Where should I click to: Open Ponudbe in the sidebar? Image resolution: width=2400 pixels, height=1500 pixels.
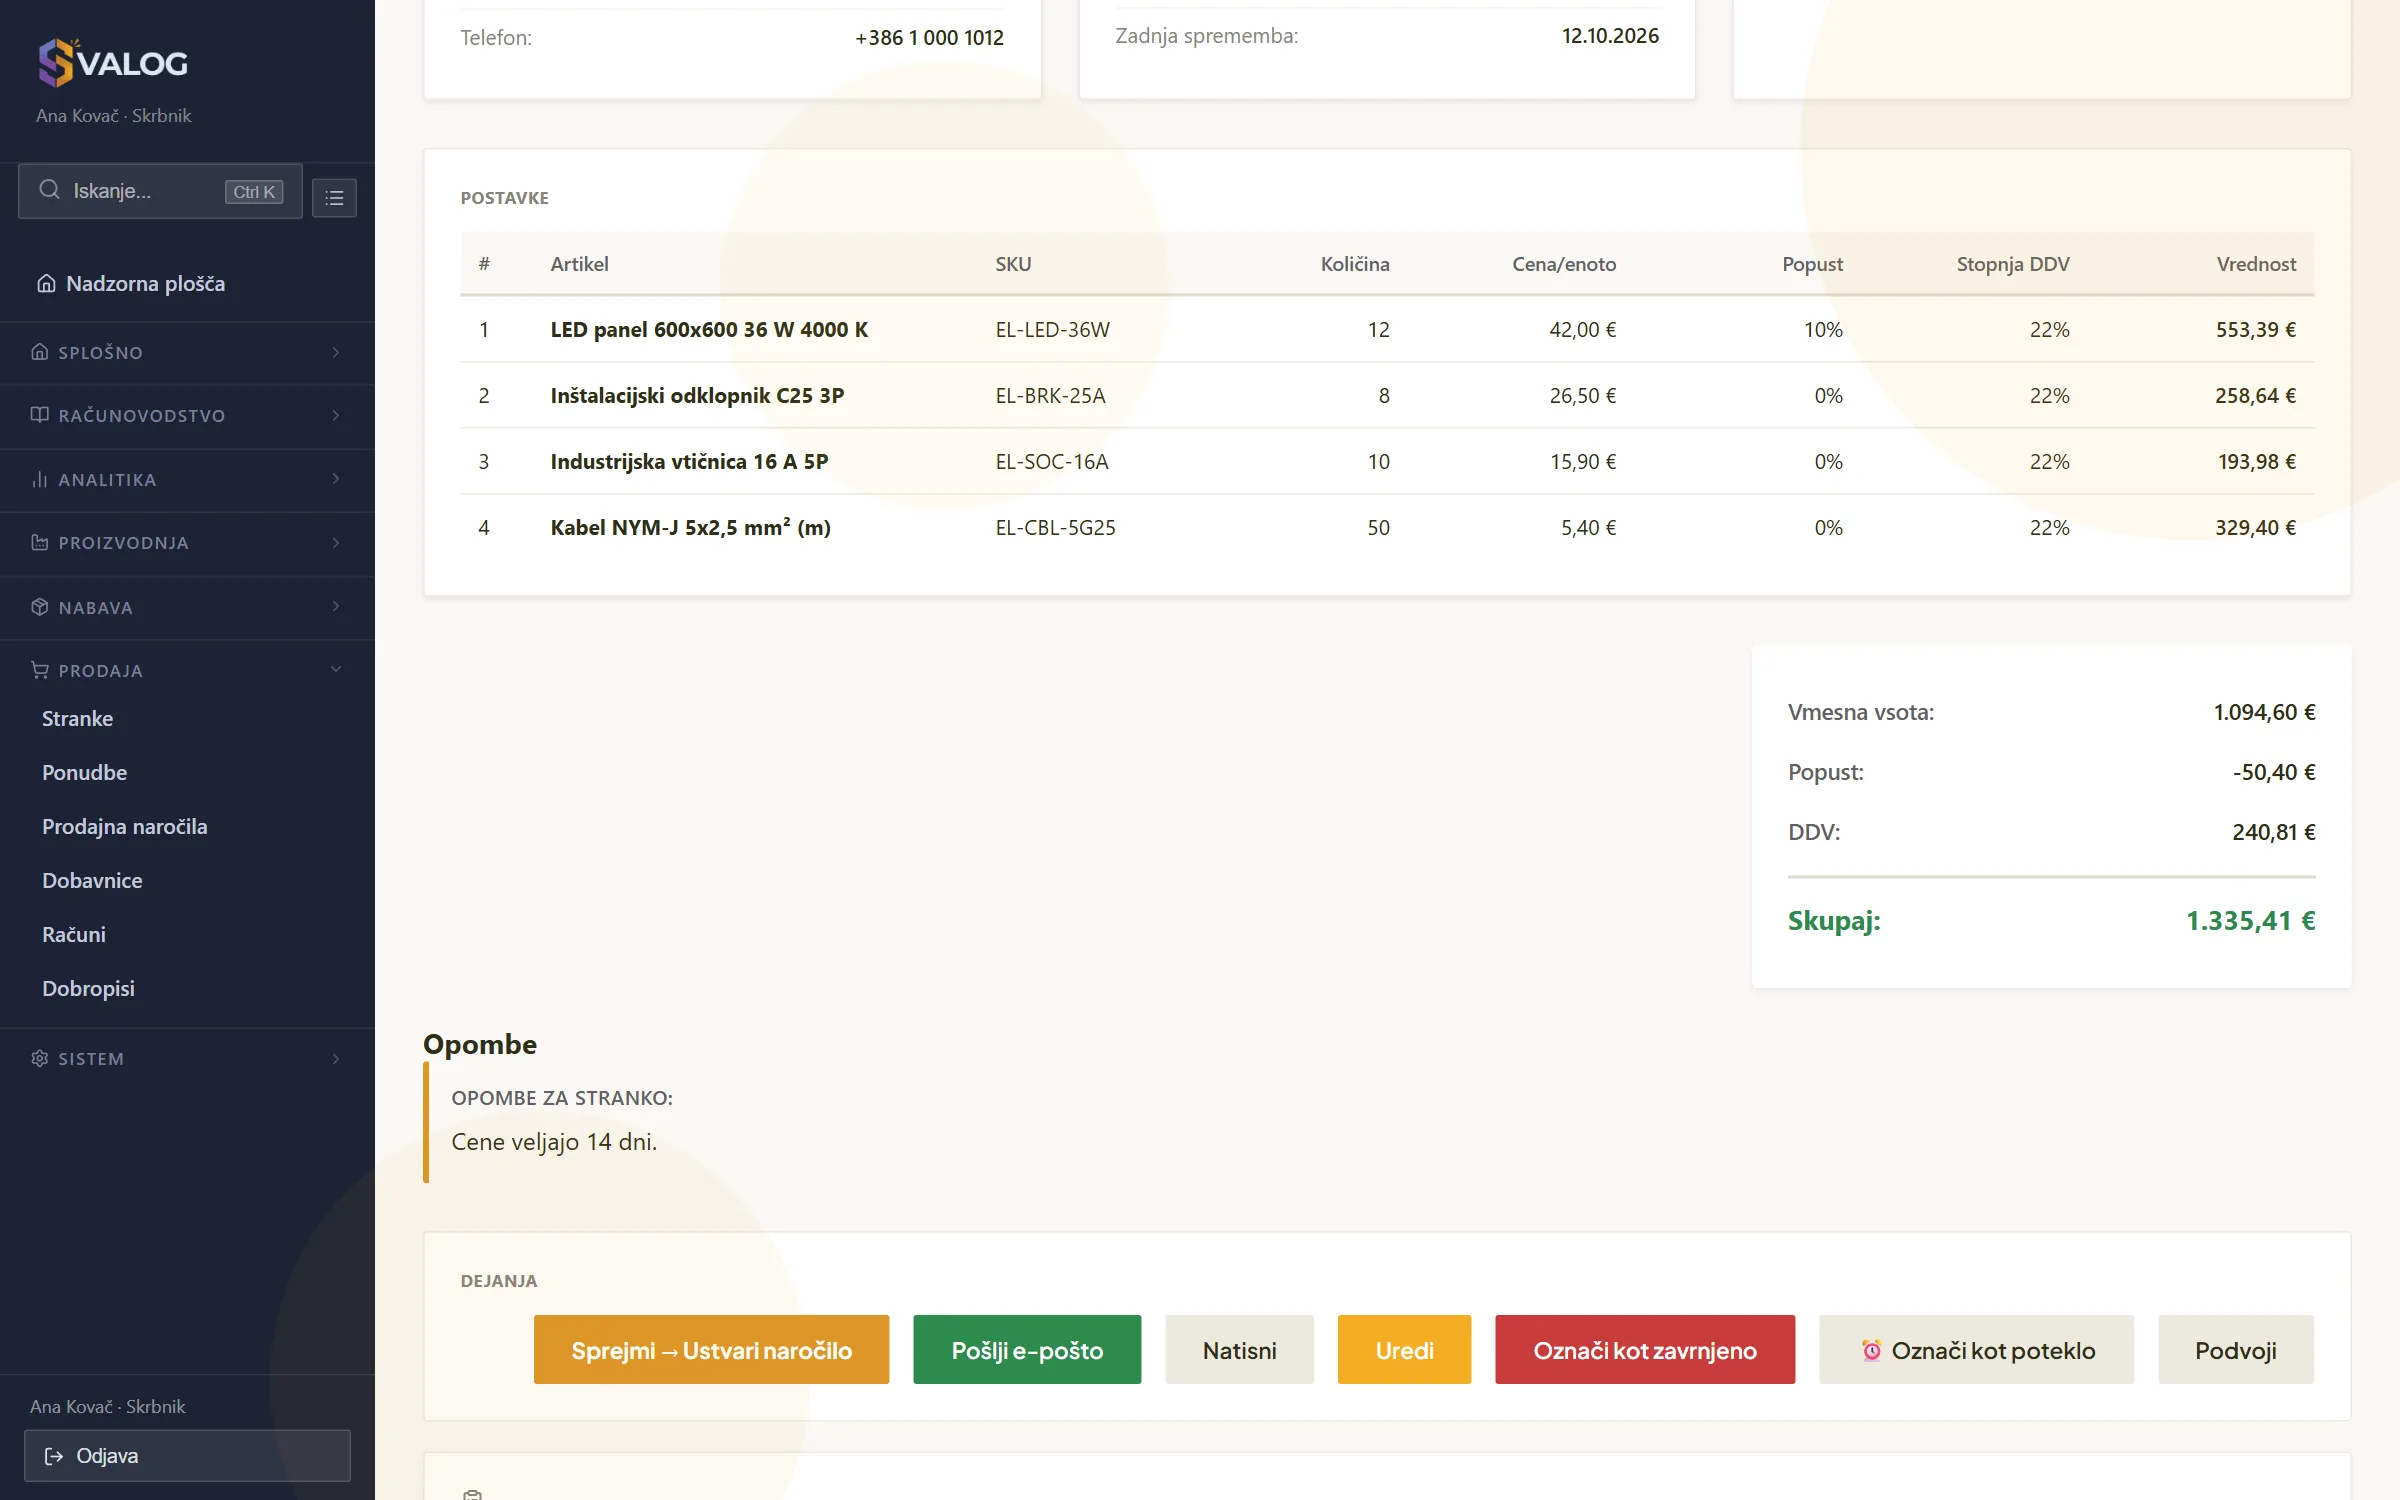(x=84, y=772)
